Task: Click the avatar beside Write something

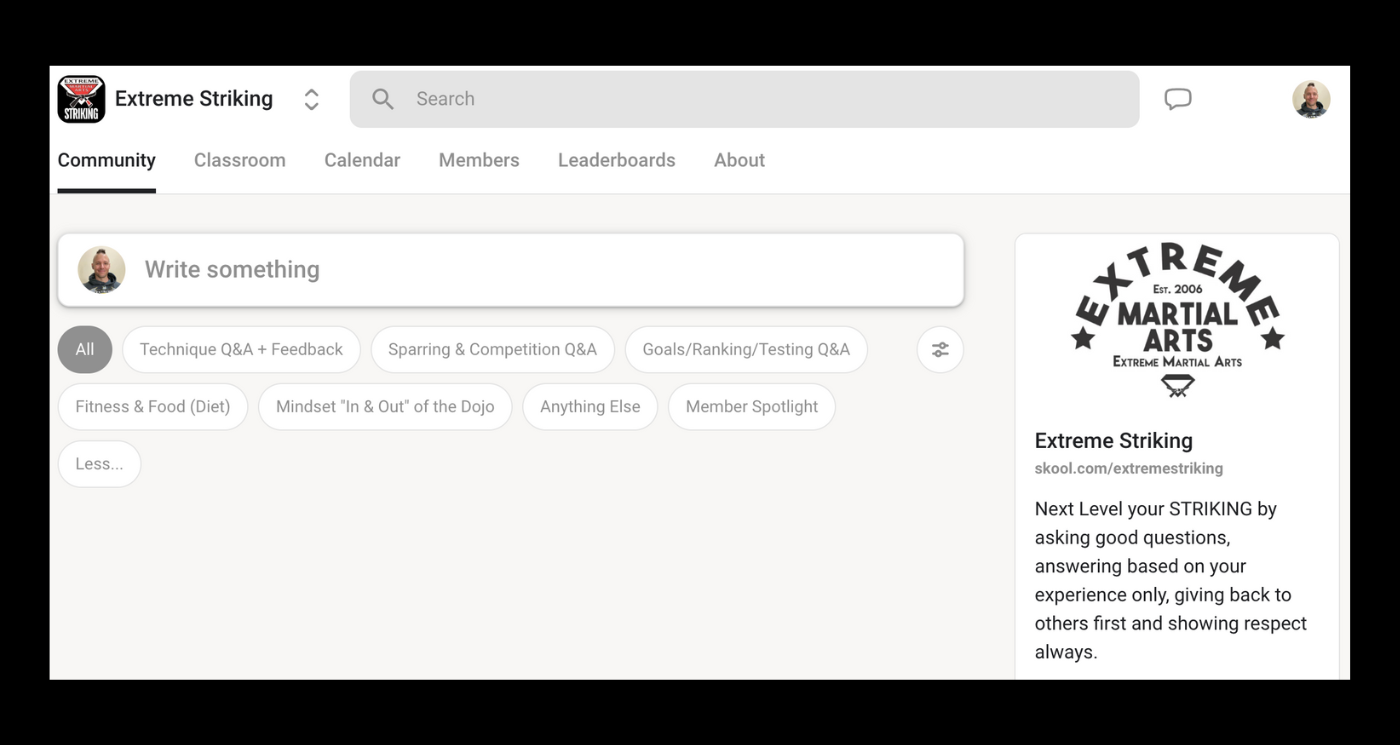Action: pos(102,270)
